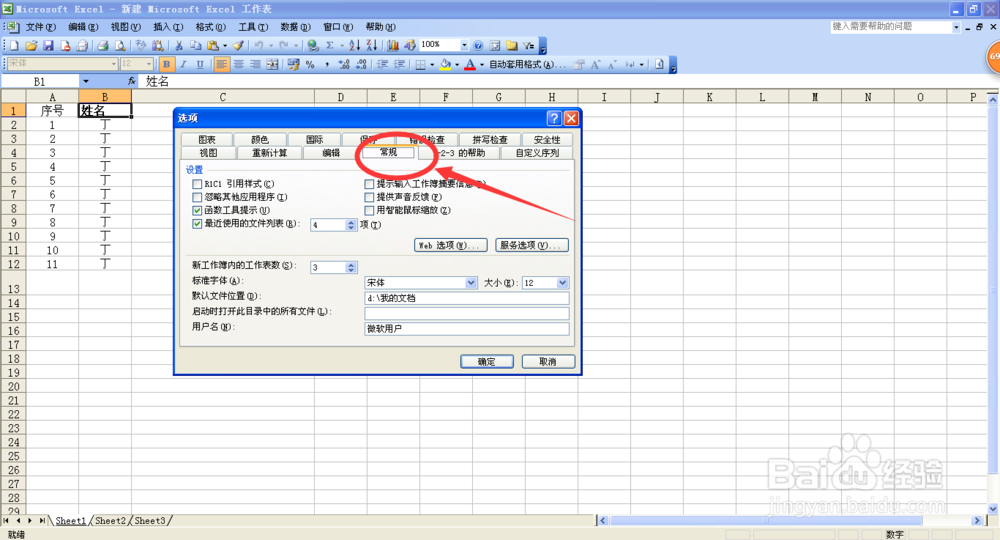
Task: Switch to the 自定义序列 tab
Action: pyautogui.click(x=537, y=153)
